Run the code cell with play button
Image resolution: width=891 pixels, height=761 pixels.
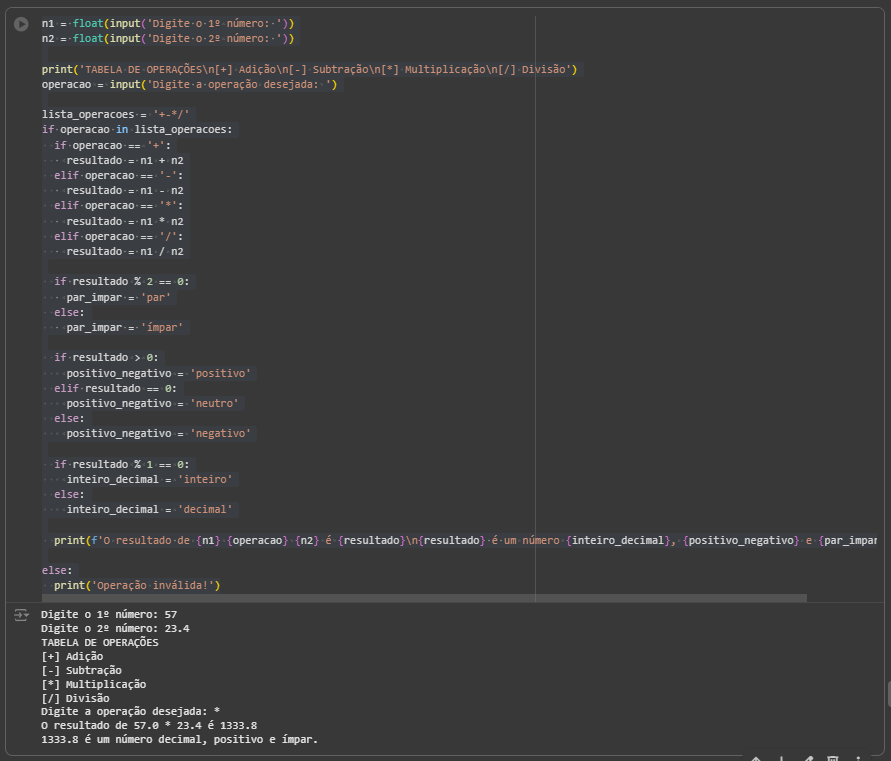coord(21,24)
